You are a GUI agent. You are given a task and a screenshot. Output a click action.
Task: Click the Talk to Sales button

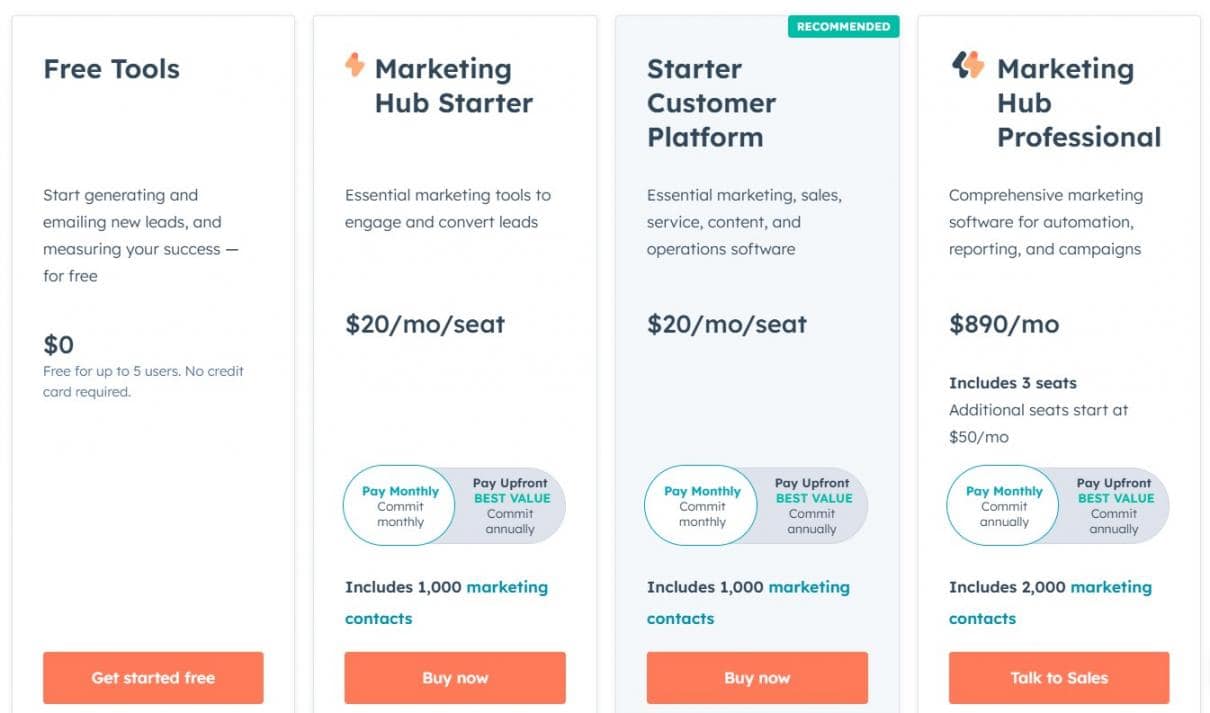(x=1059, y=678)
